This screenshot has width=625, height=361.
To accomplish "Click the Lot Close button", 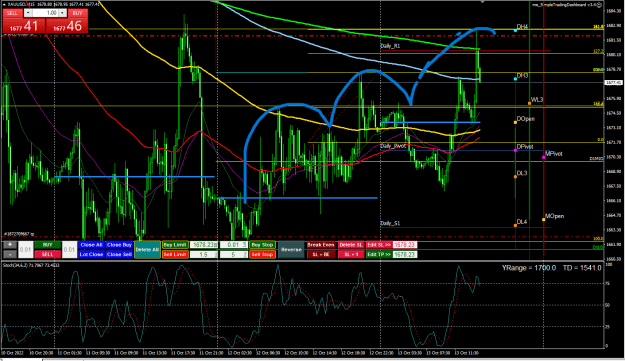I will point(91,254).
